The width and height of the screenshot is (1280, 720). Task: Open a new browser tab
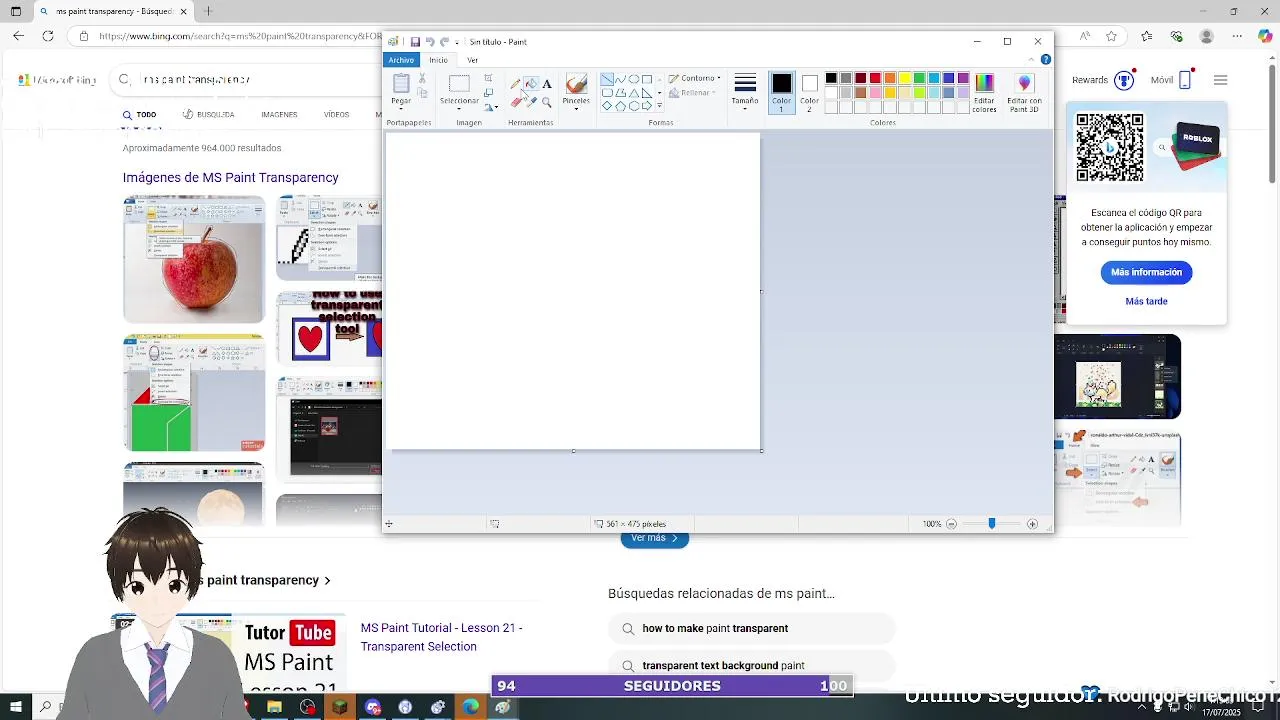208,11
